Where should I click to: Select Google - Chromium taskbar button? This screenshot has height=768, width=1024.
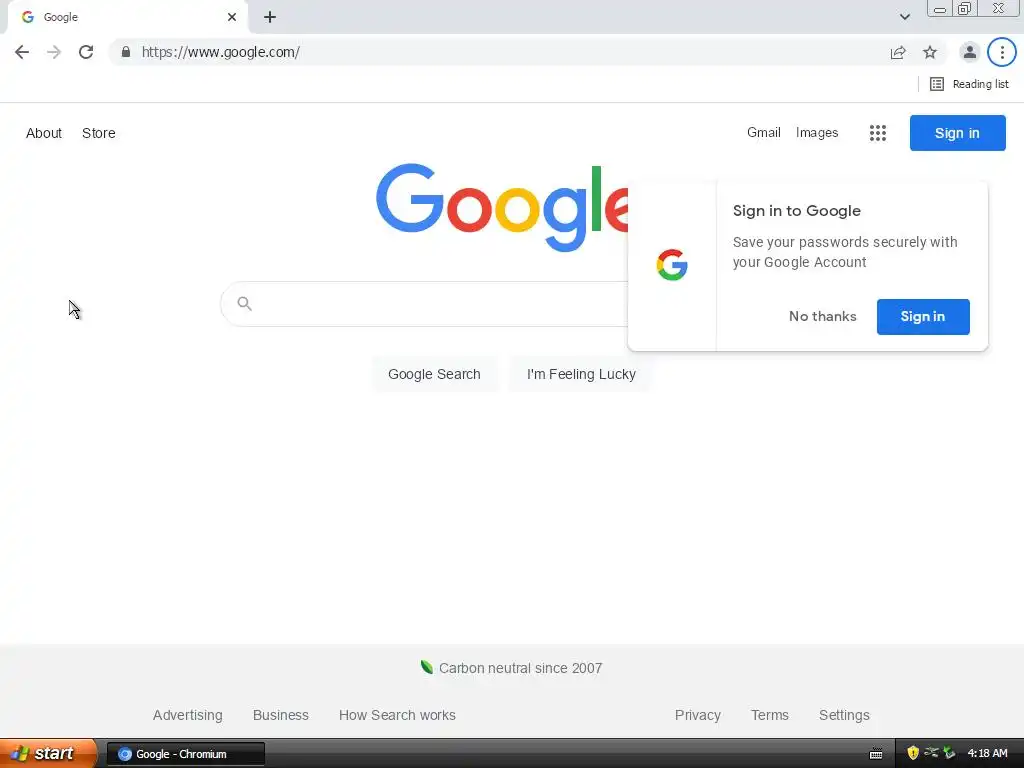click(x=185, y=754)
